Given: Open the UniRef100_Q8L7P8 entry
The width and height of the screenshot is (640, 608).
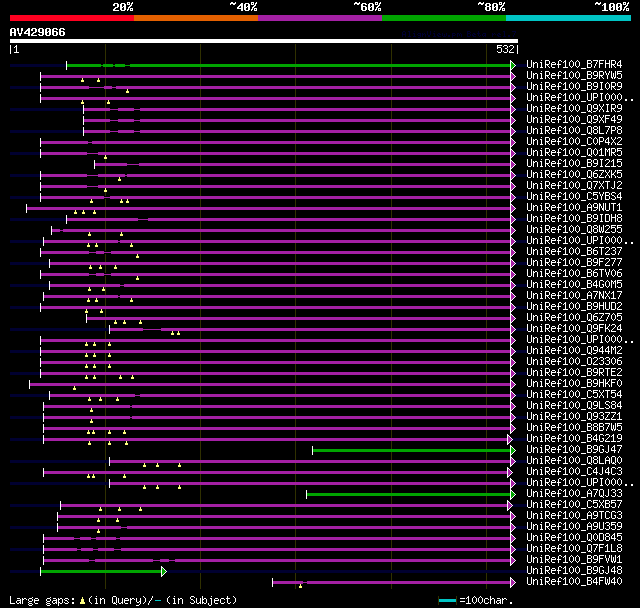Looking at the screenshot, I should pos(574,131).
